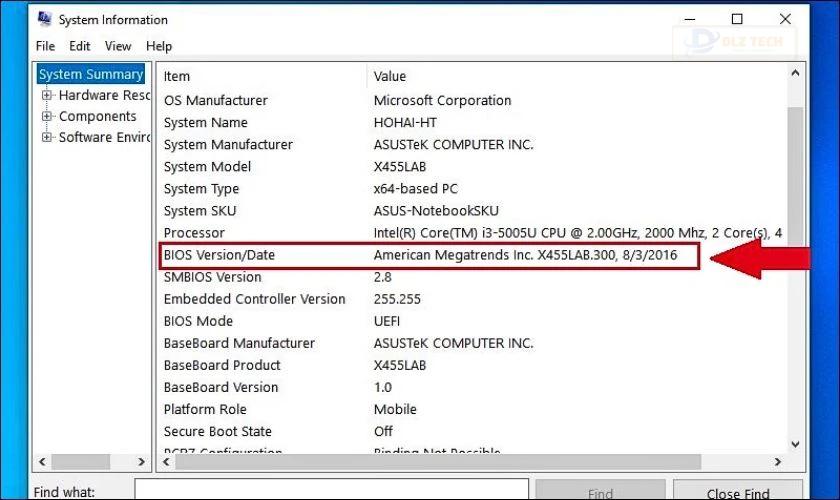
Task: Open the Edit menu
Action: (79, 46)
